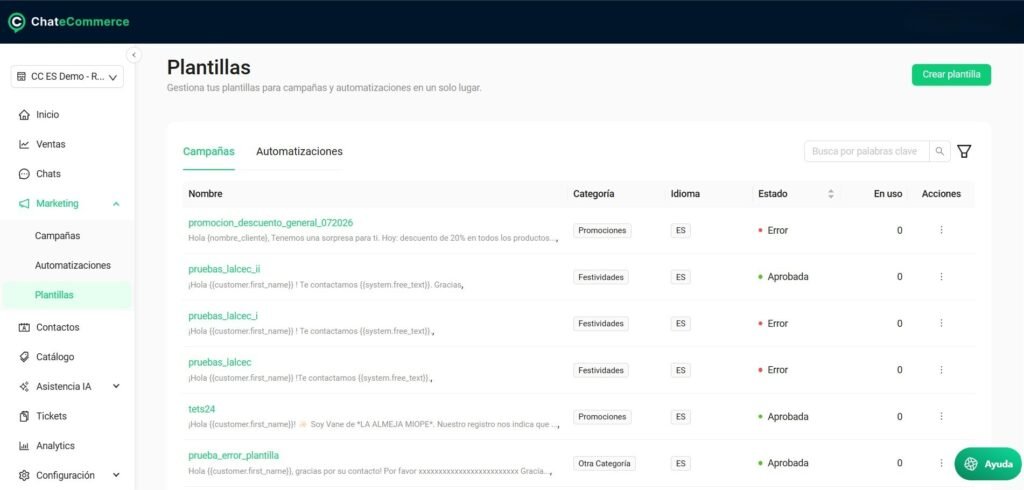The height and width of the screenshot is (490, 1024).
Task: Open actions menu for promocion_descuento_general_072026
Action: click(941, 230)
